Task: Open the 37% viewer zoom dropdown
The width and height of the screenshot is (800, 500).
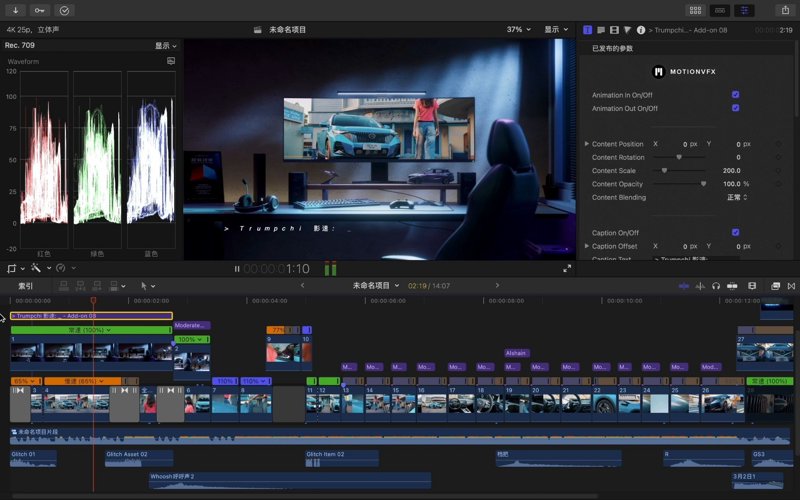Action: click(518, 30)
